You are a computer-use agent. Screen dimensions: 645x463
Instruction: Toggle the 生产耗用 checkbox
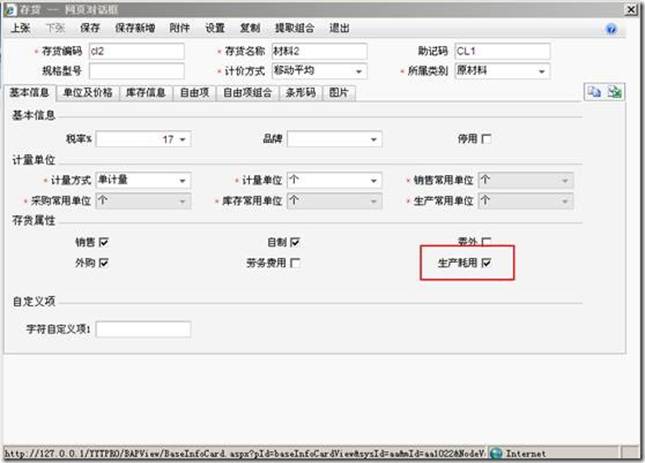coord(487,263)
